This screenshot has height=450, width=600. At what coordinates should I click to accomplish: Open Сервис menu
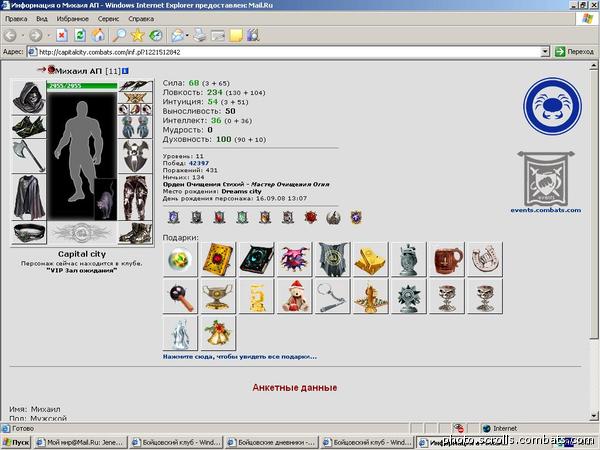[x=108, y=19]
